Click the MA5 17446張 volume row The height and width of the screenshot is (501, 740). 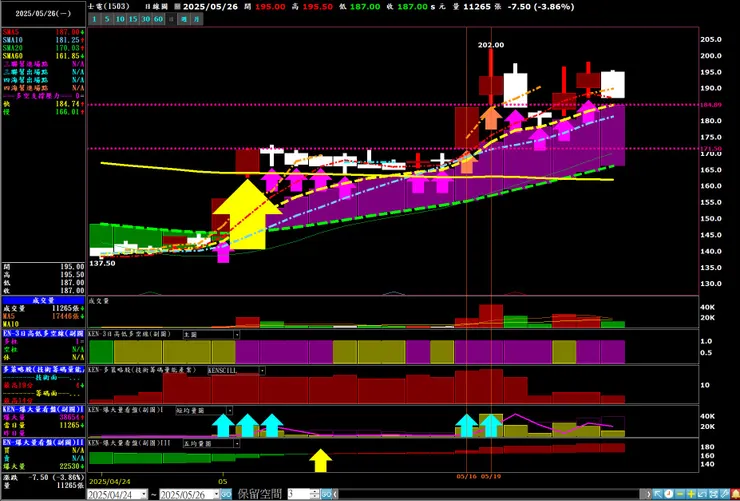[43, 316]
